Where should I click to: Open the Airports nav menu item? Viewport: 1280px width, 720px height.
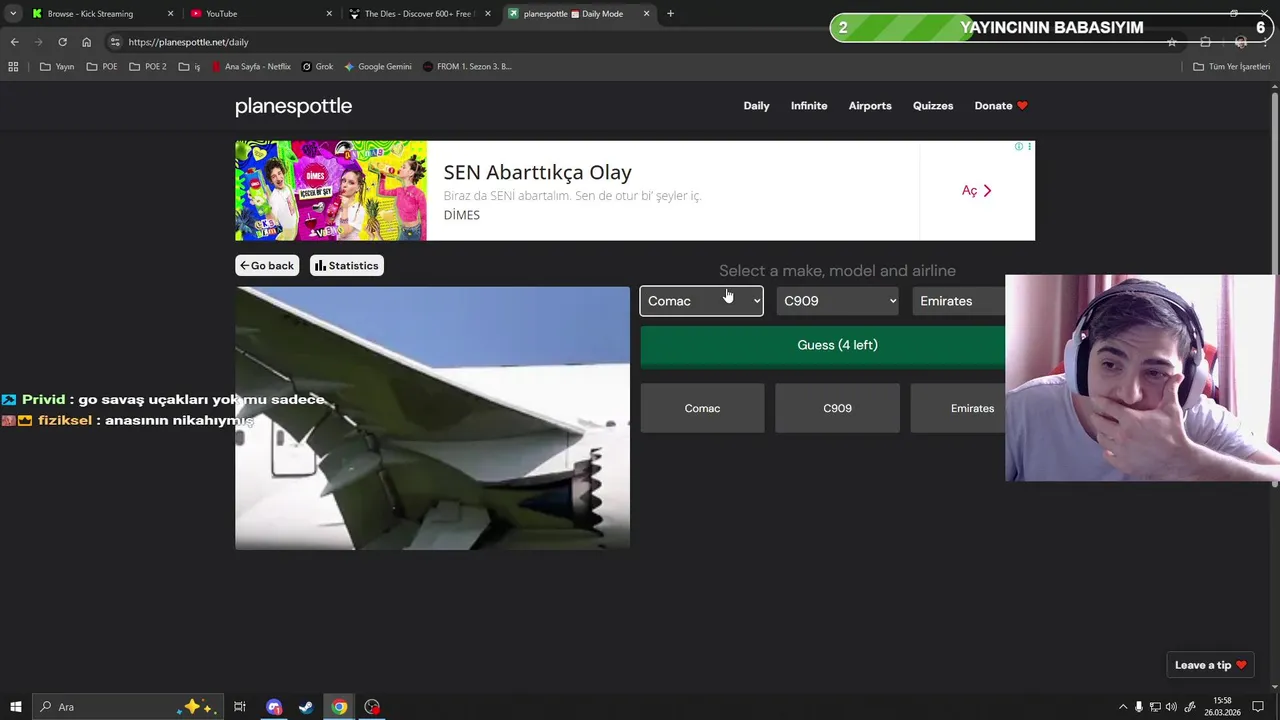(870, 106)
